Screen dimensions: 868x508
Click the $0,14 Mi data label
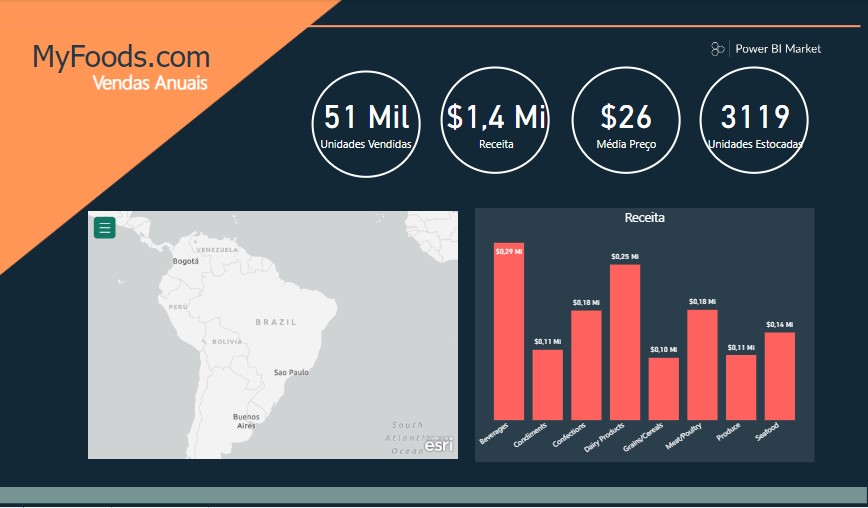coord(780,324)
